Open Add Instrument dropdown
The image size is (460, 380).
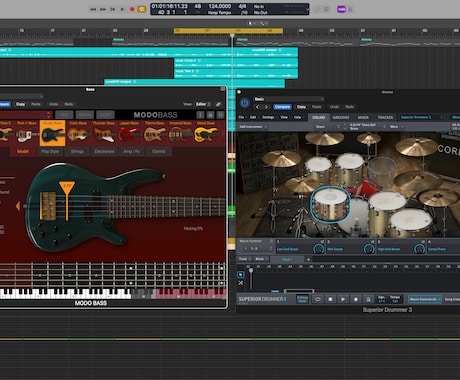[x=253, y=127]
